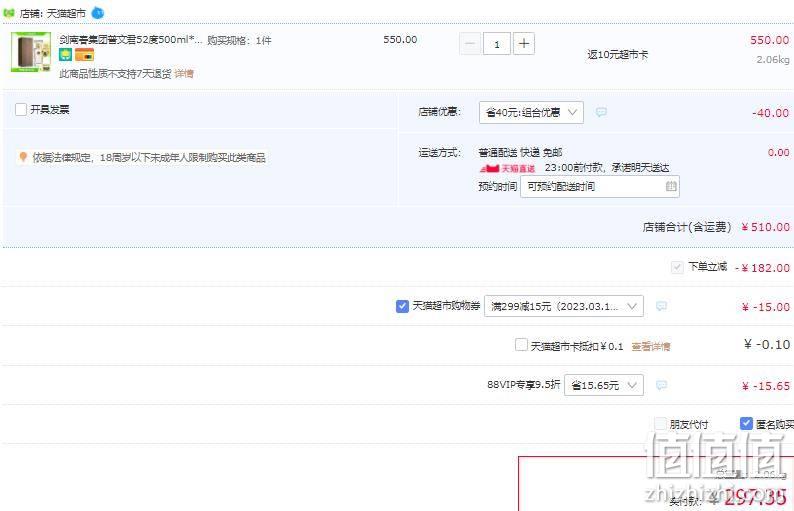The height and width of the screenshot is (511, 794).
Task: Click the -40.00 store discount amount
Action: click(x=770, y=113)
